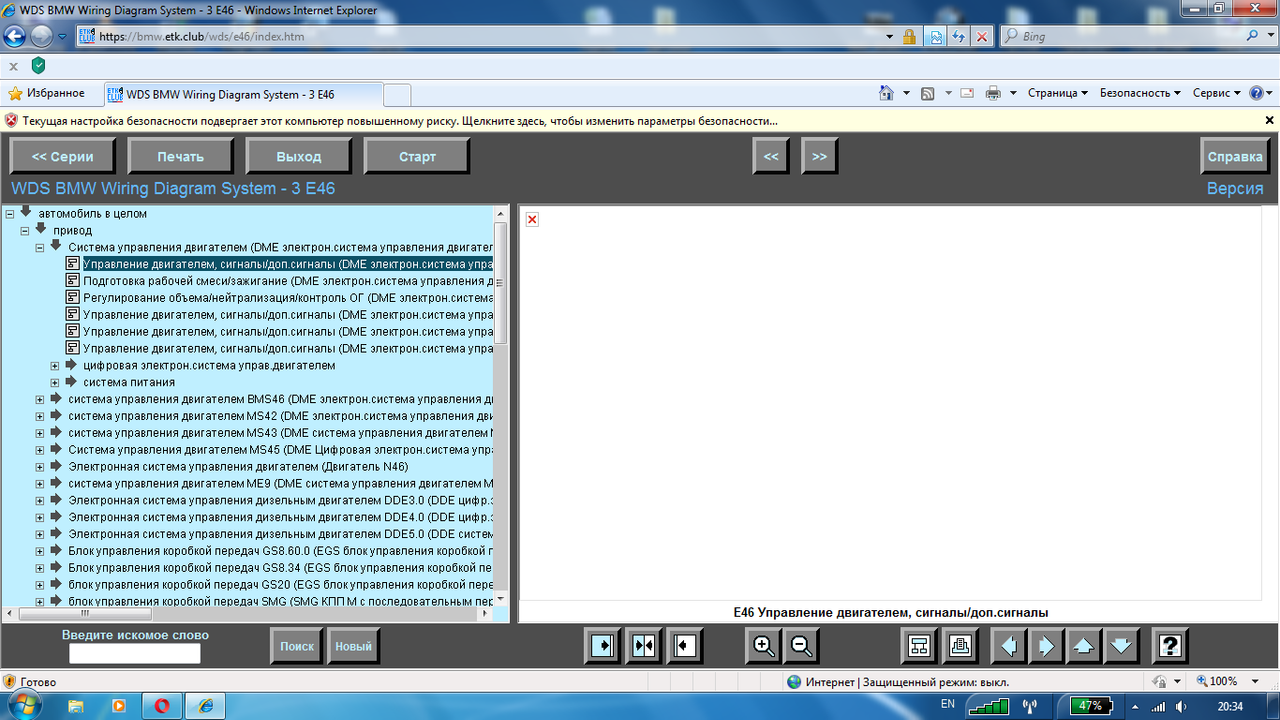Viewport: 1280px width, 720px height.
Task: Click the print diagram icon in bottom toolbar
Action: point(960,646)
